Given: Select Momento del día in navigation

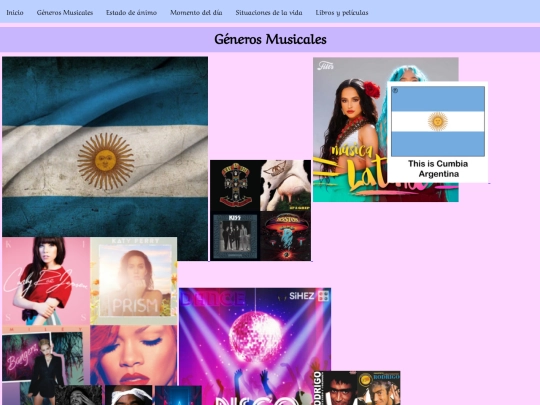Looking at the screenshot, I should [196, 12].
